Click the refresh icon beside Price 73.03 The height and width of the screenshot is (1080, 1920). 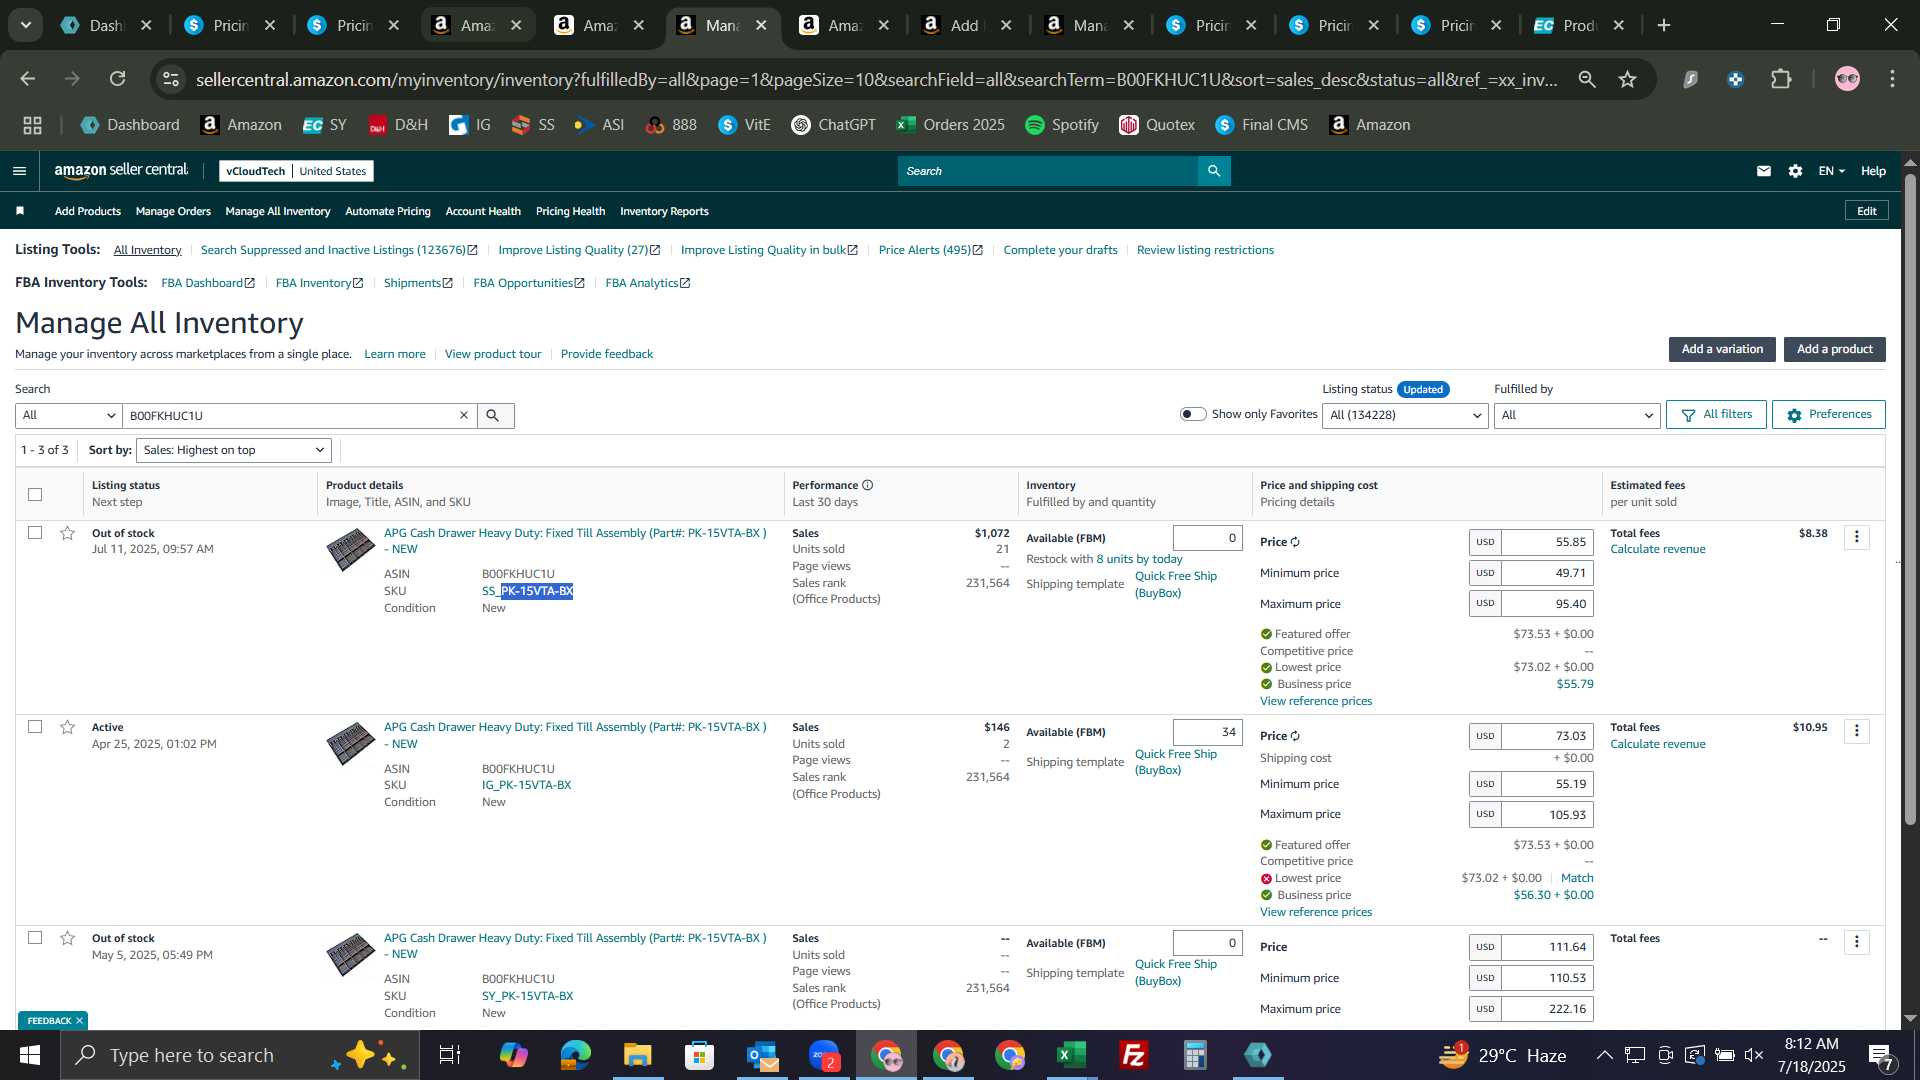[1295, 736]
